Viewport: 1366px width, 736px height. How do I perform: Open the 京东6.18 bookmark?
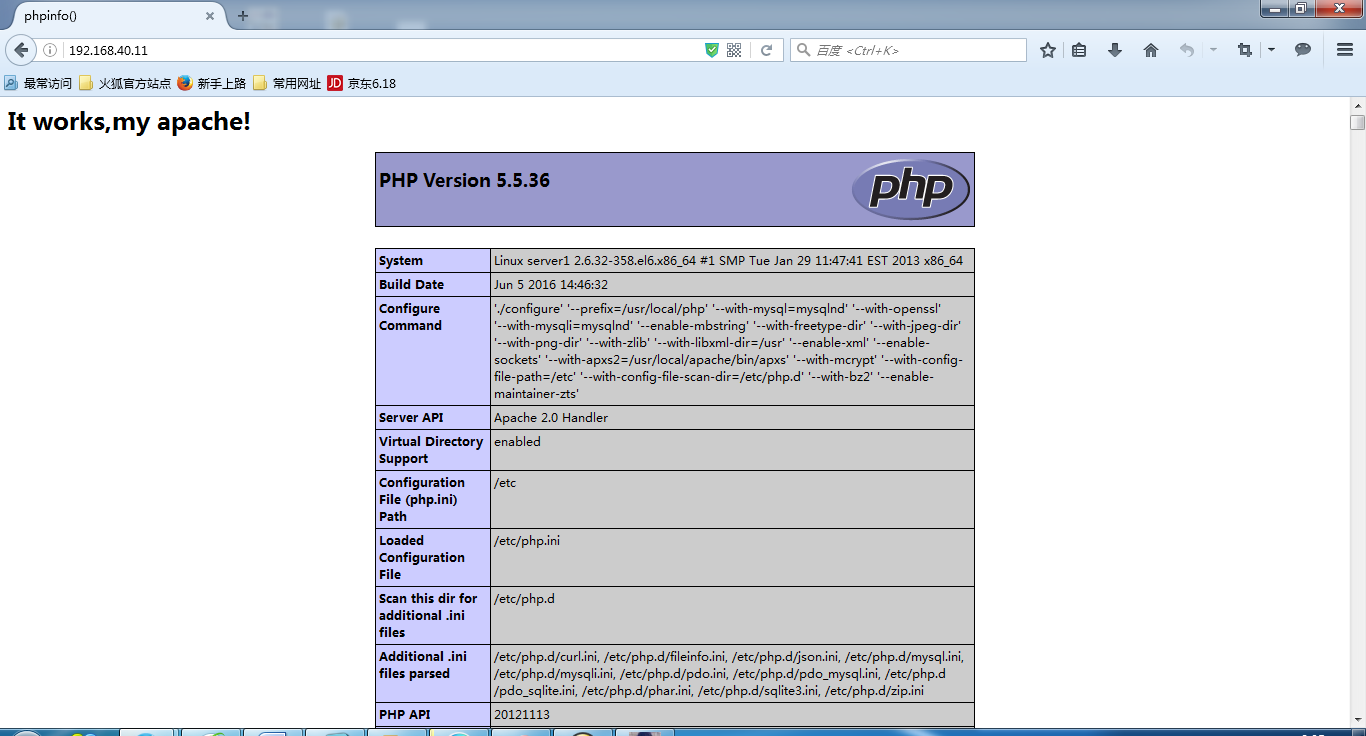[362, 84]
